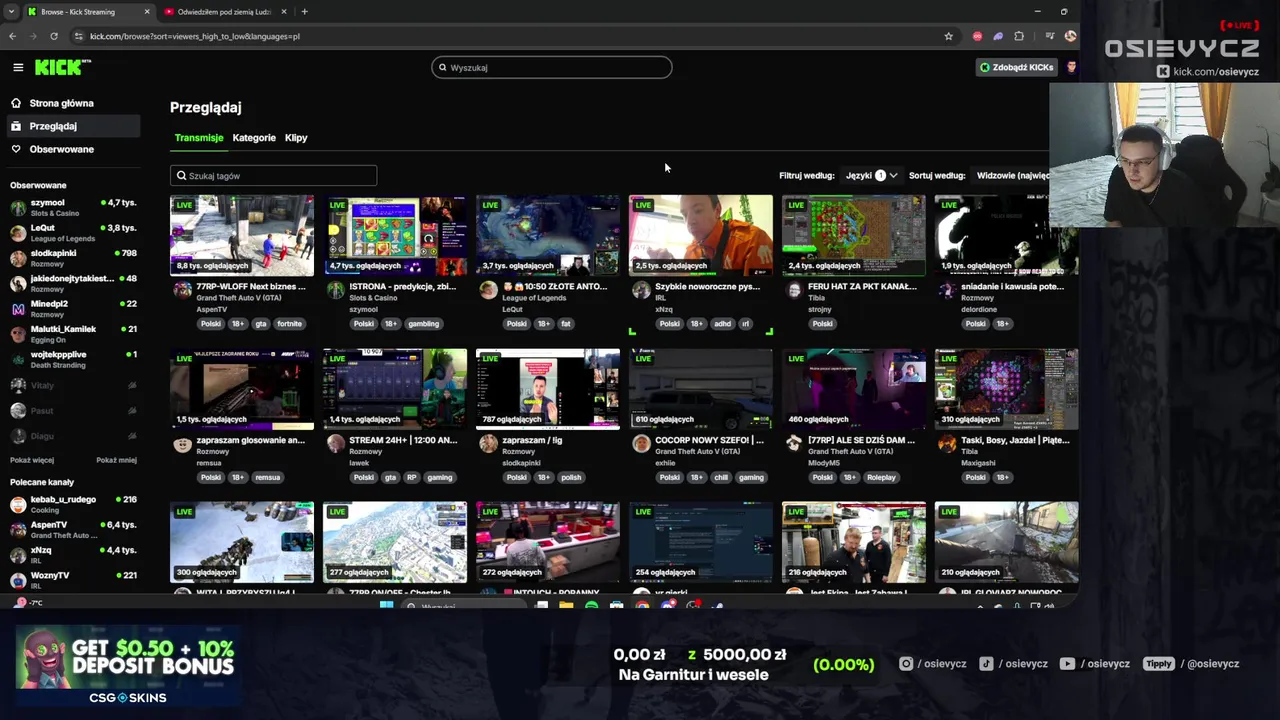Viewport: 1280px width, 720px height.
Task: Open the 77RP-WLOFF GTA stream thumbnail
Action: click(242, 235)
